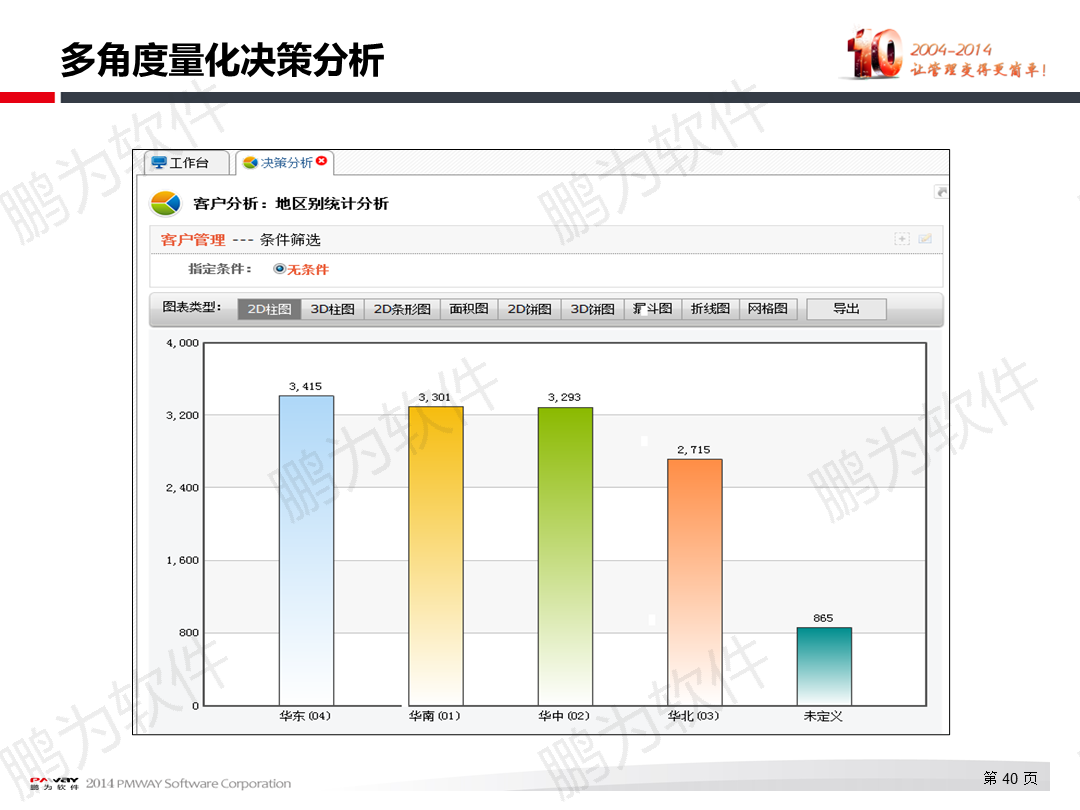Choose 2D柱图 chart type
1080x810 pixels.
click(269, 309)
